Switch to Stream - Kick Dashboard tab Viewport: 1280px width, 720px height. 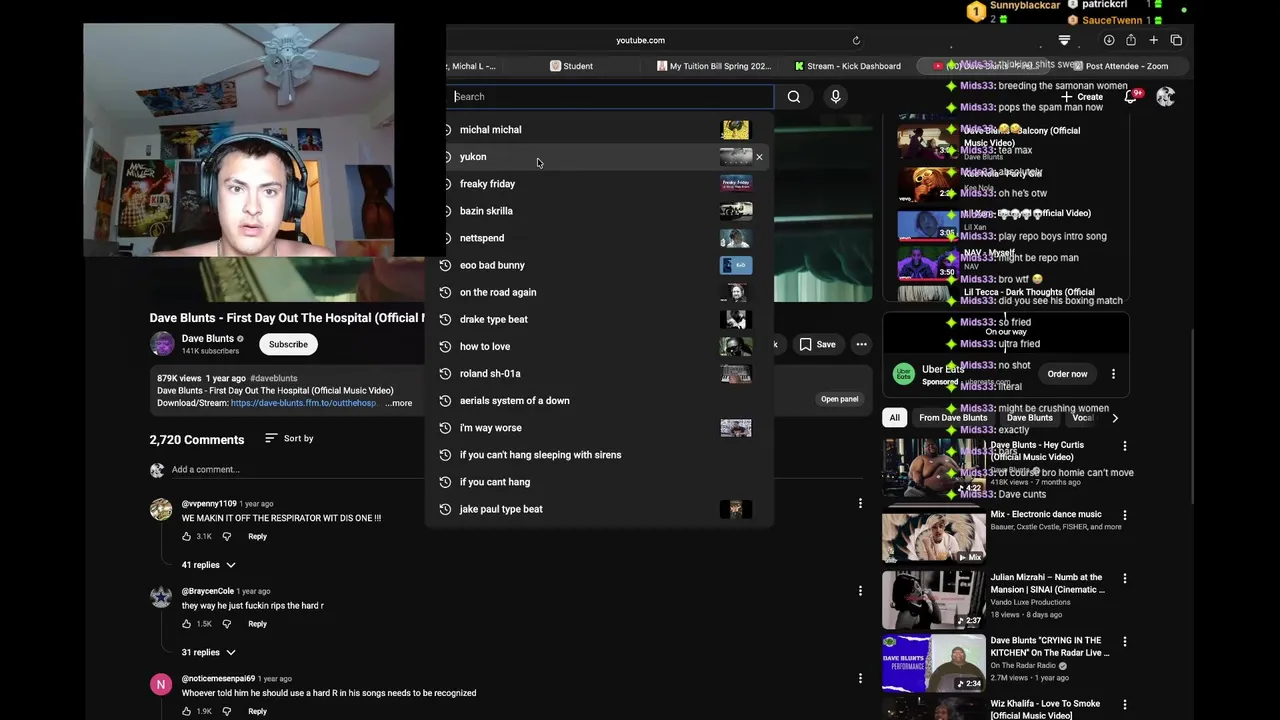(x=847, y=66)
